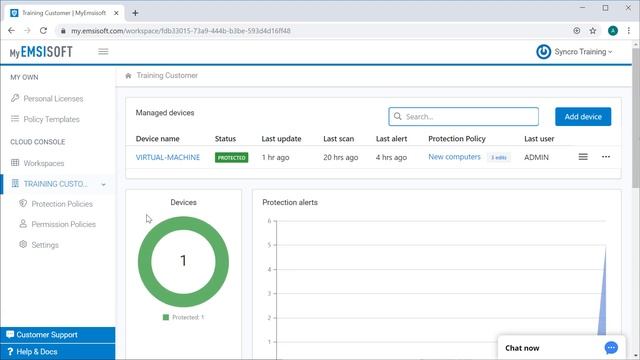Click the blue spike in Protection alerts chart
640x360 pixels.
[x=602, y=302]
